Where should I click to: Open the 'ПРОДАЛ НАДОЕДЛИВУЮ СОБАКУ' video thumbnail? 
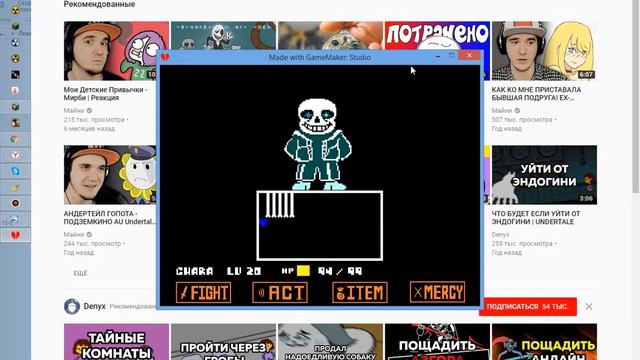pos(330,342)
